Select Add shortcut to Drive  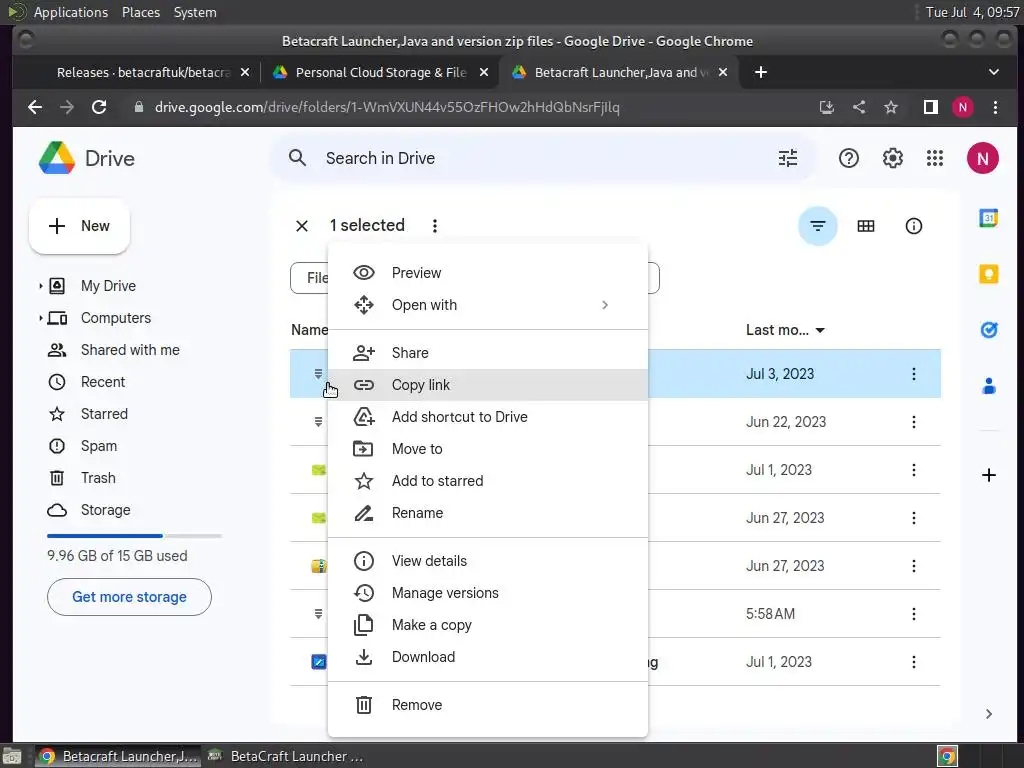[487, 417]
